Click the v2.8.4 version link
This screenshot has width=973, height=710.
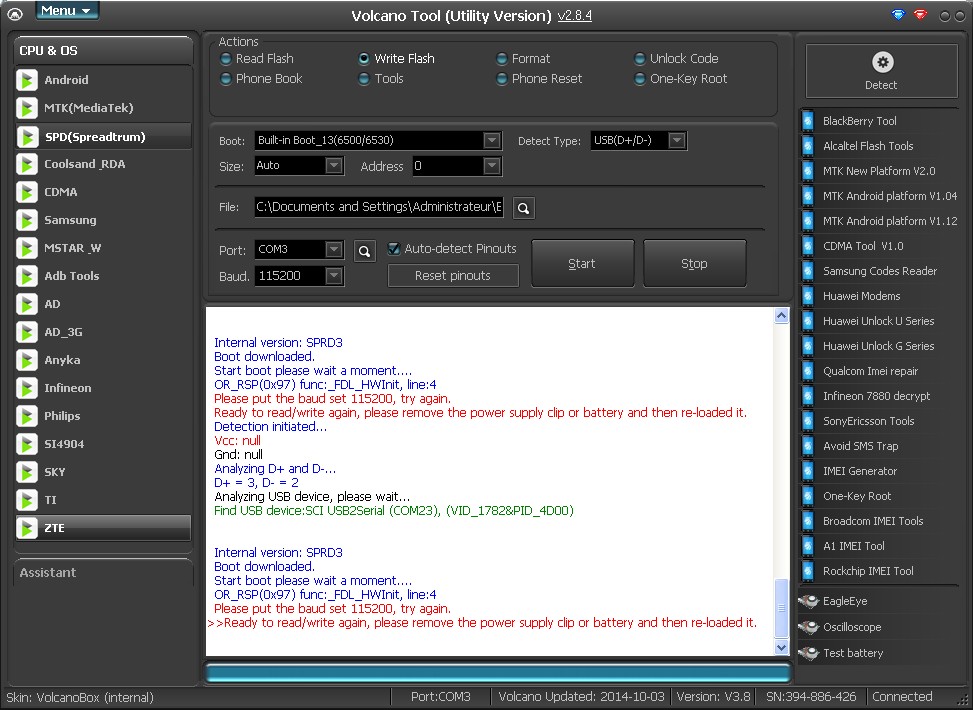[575, 16]
